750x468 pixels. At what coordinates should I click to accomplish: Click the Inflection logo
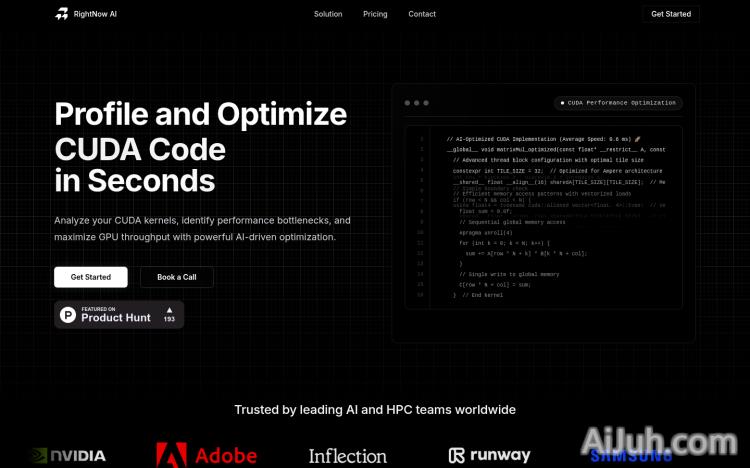347,456
